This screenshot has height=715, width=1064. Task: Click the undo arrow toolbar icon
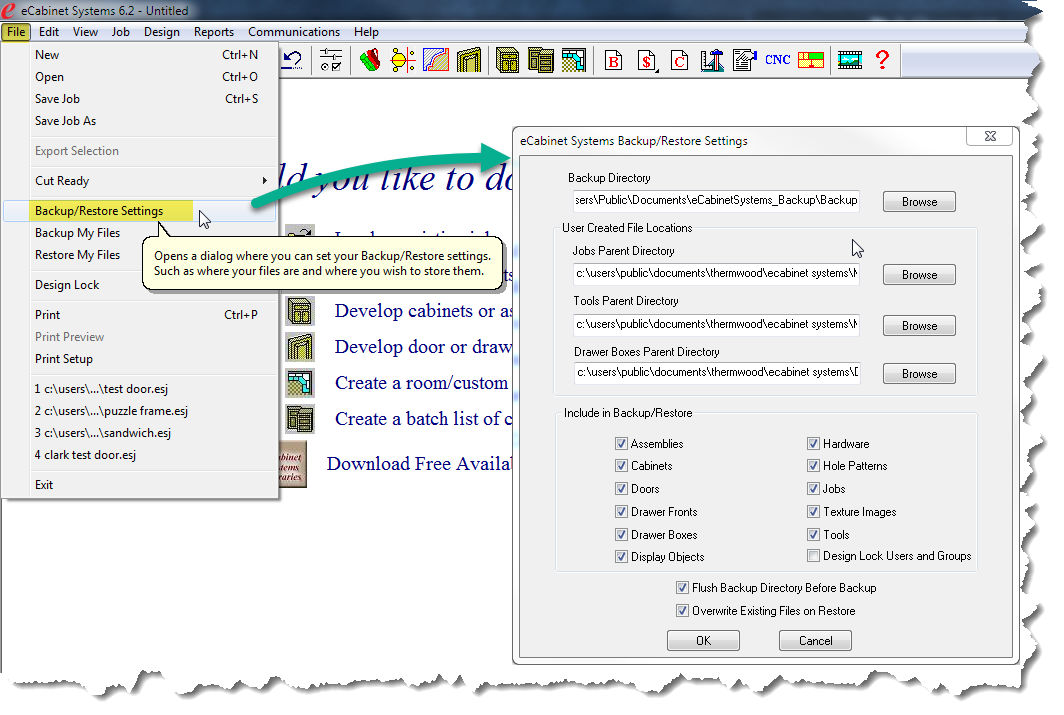[292, 60]
